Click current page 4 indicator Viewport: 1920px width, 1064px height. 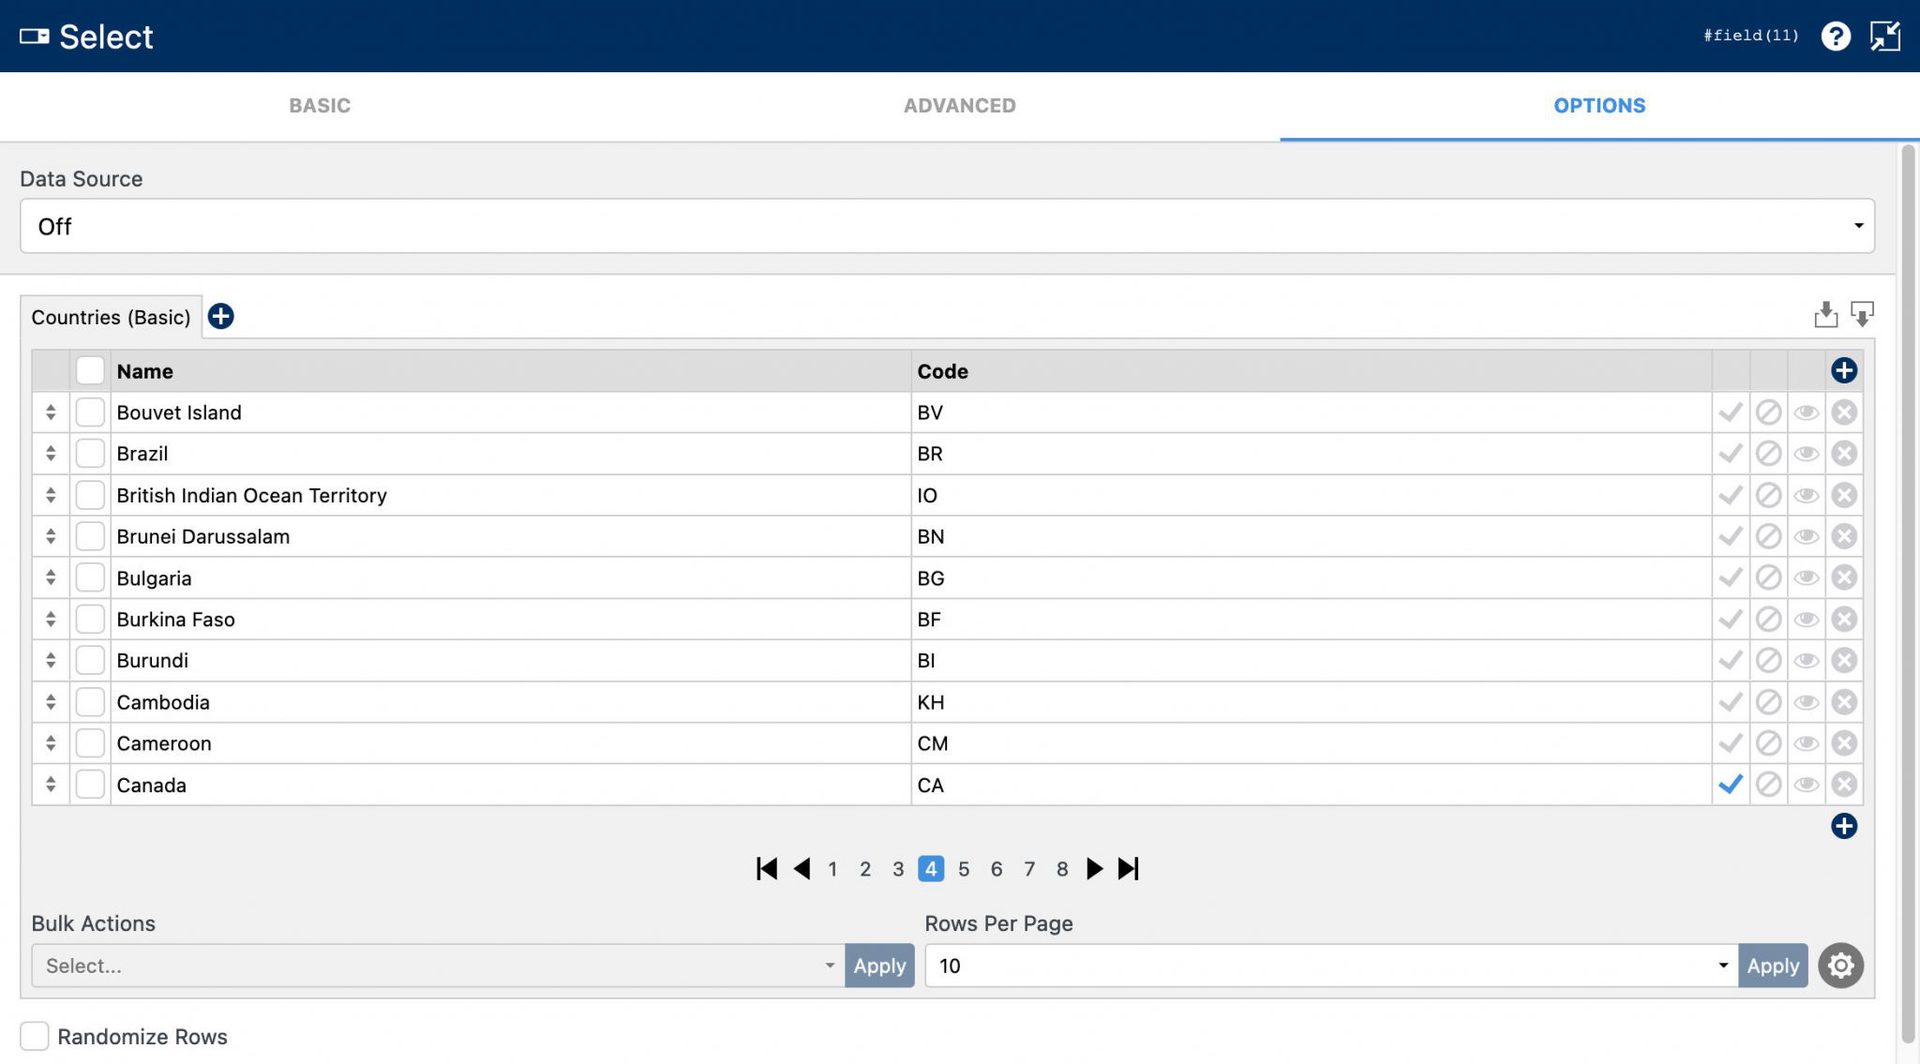click(931, 869)
